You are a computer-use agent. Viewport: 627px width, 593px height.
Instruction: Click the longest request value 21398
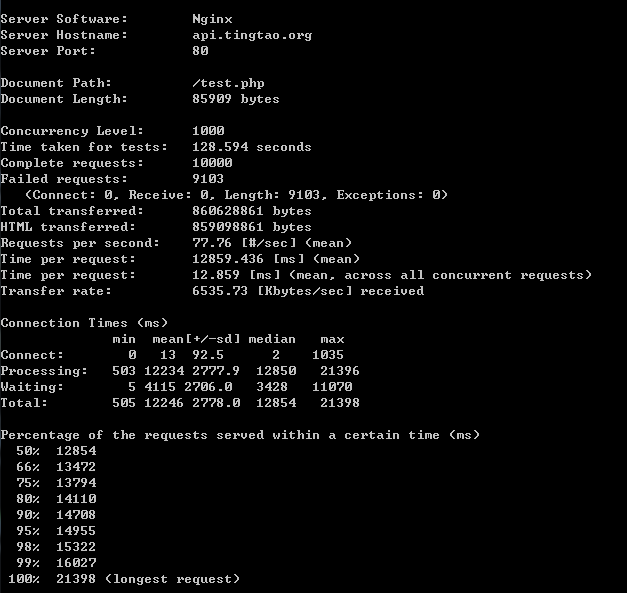76,579
